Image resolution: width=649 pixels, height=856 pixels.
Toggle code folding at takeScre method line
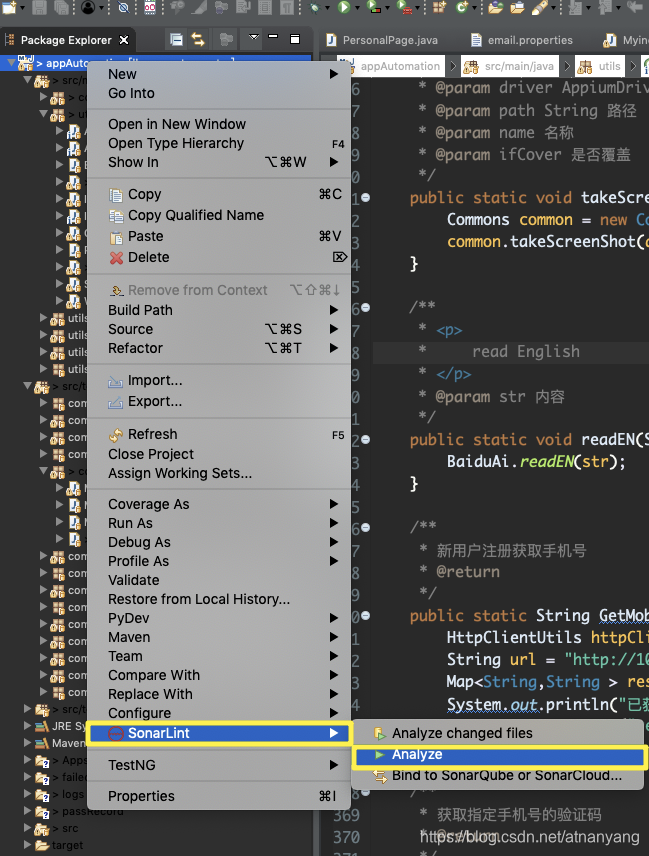click(366, 198)
